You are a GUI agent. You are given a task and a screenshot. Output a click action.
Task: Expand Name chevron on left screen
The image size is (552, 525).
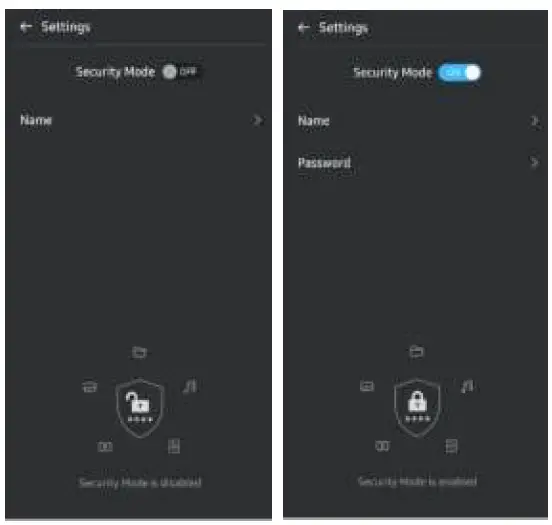coord(257,120)
